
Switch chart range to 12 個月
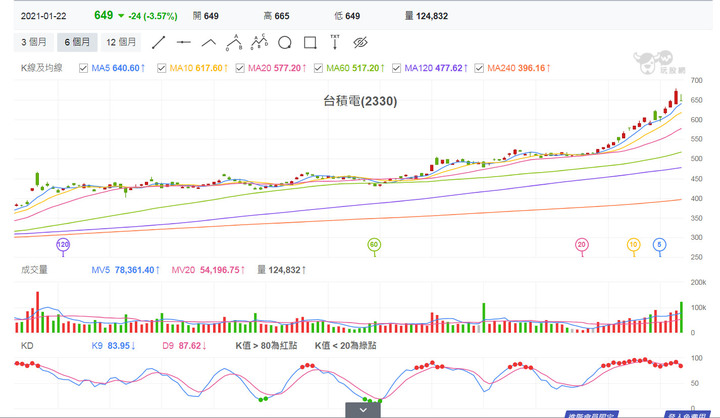coord(121,42)
